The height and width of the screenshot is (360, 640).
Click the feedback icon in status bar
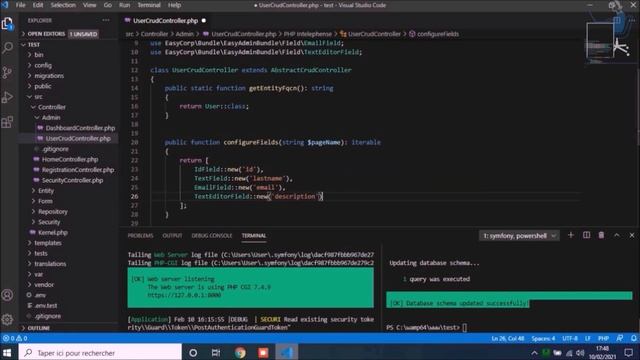[x=620, y=338]
